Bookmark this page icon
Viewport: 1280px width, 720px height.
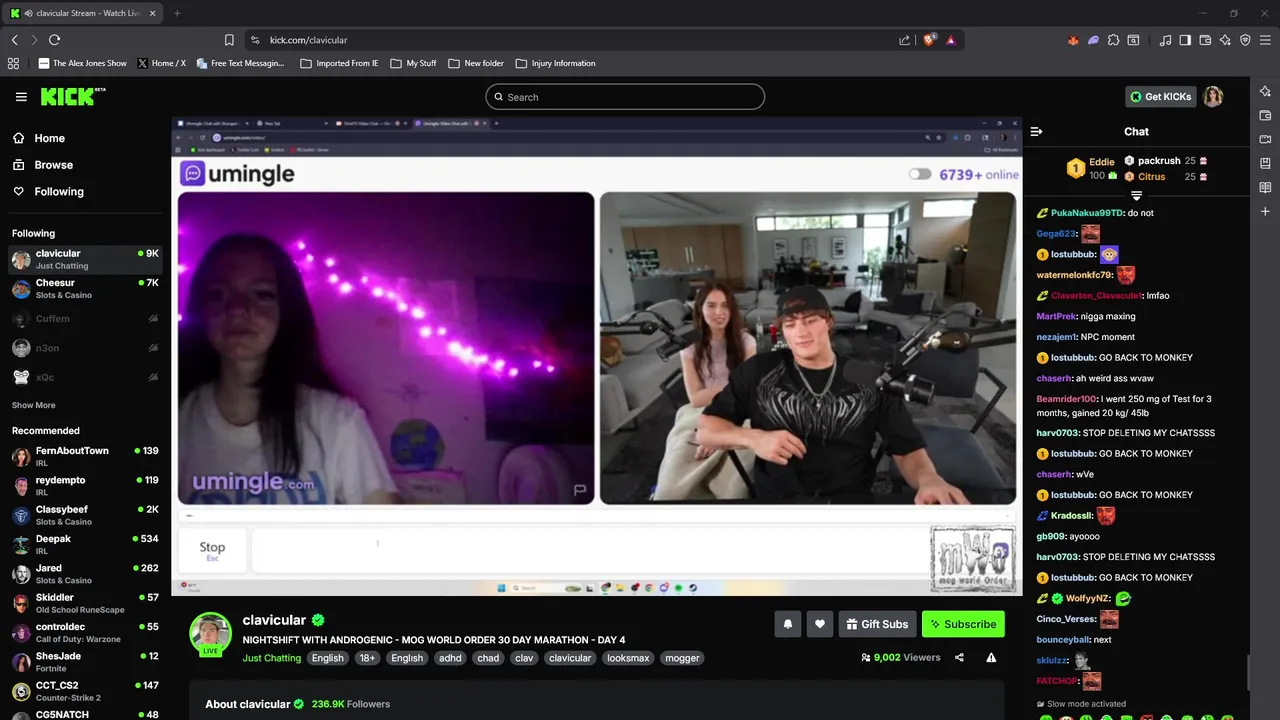229,40
